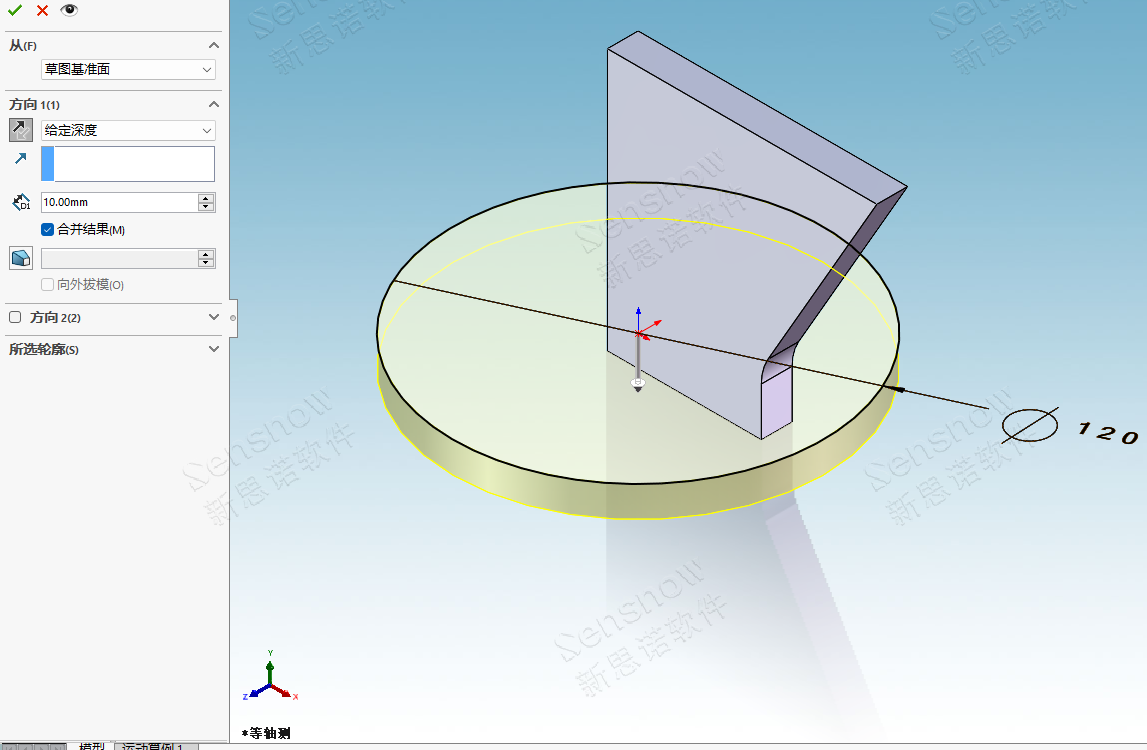
Task: Click the 10.00mm depth input field
Action: click(x=119, y=202)
